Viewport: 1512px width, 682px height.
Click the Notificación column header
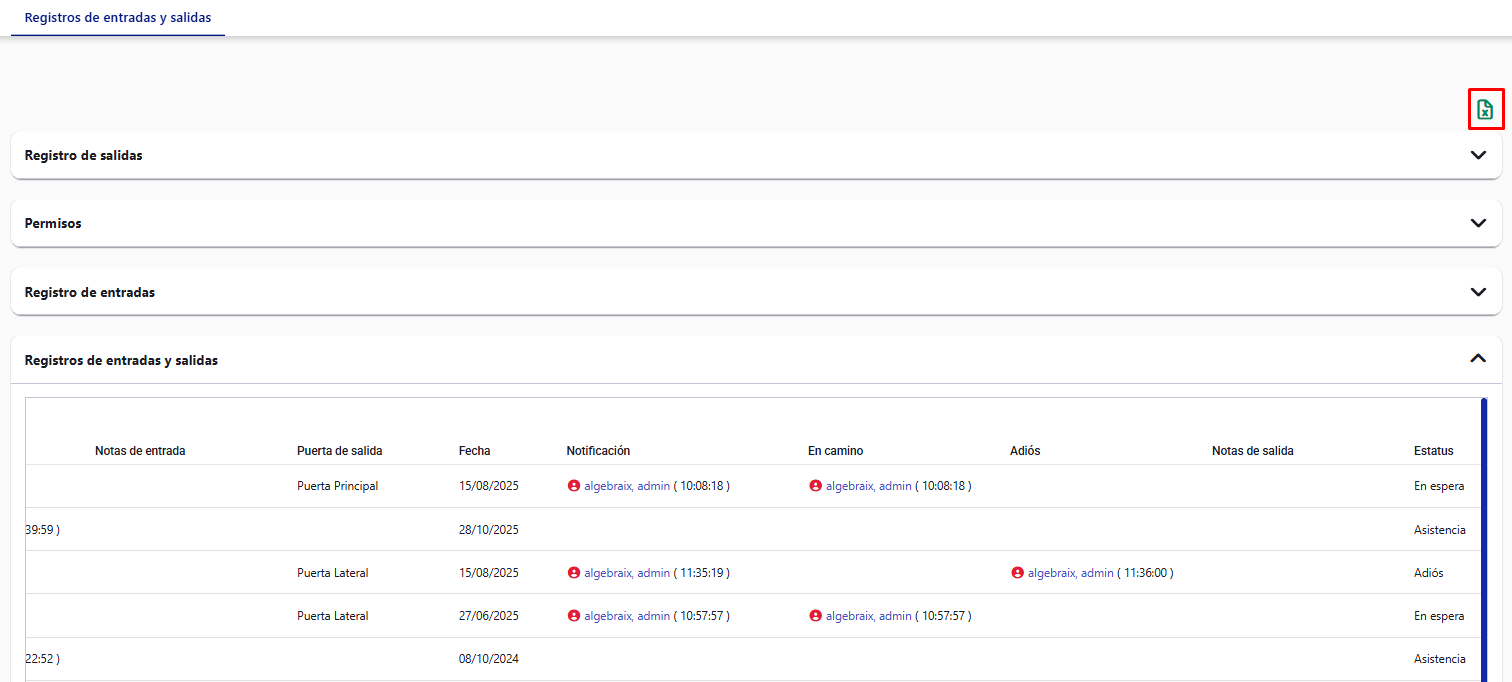[598, 451]
